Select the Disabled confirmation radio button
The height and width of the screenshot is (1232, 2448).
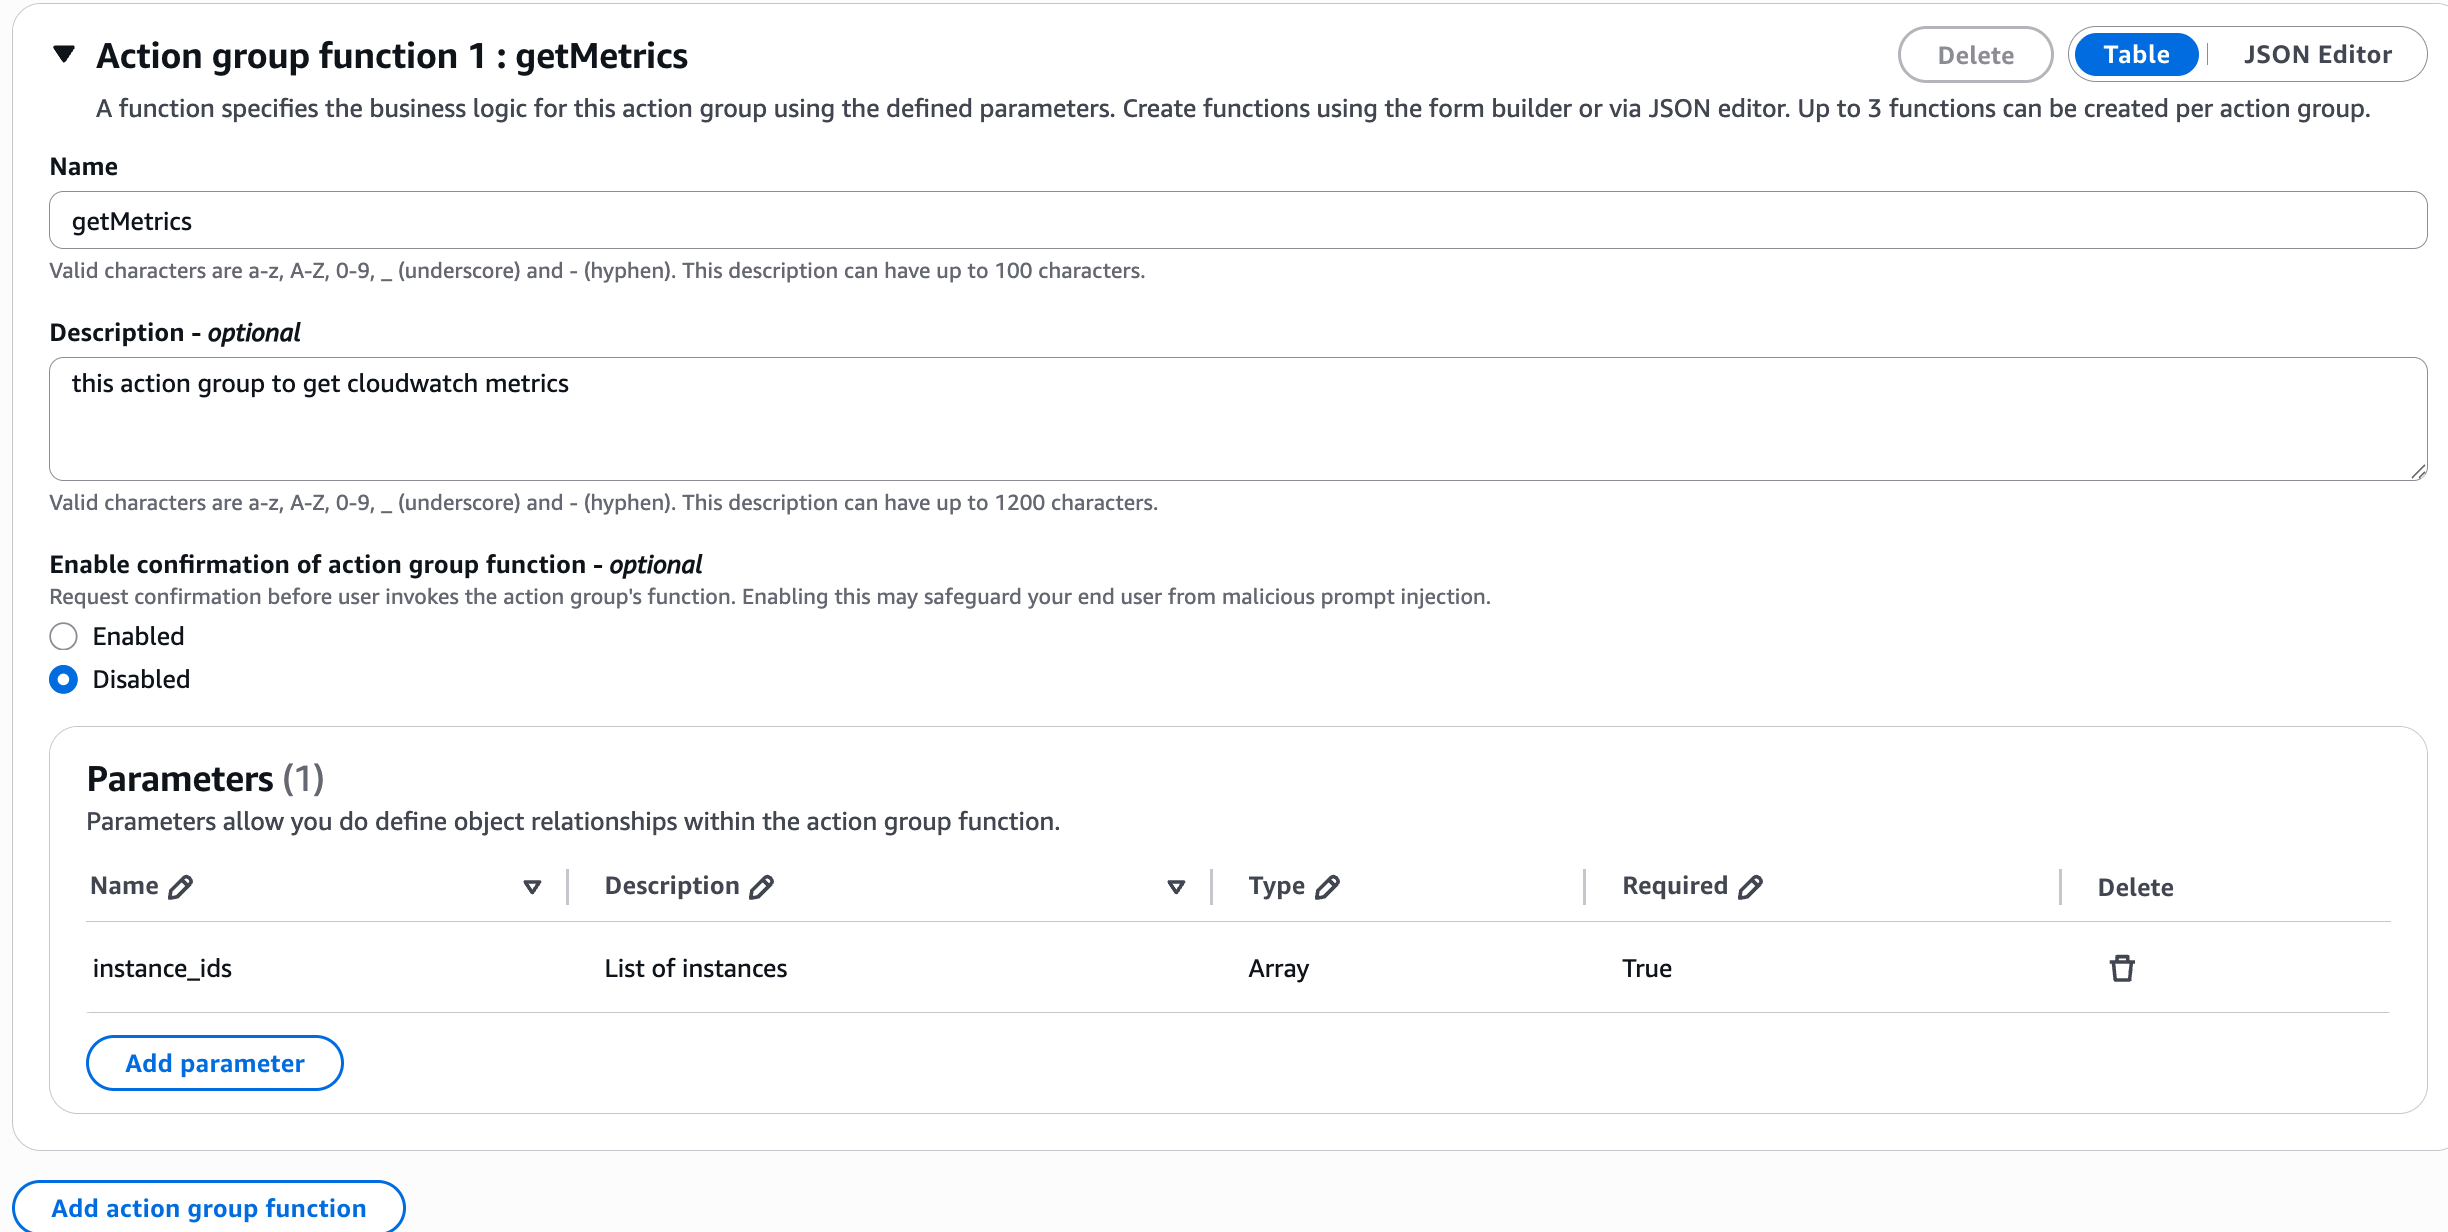tap(64, 680)
